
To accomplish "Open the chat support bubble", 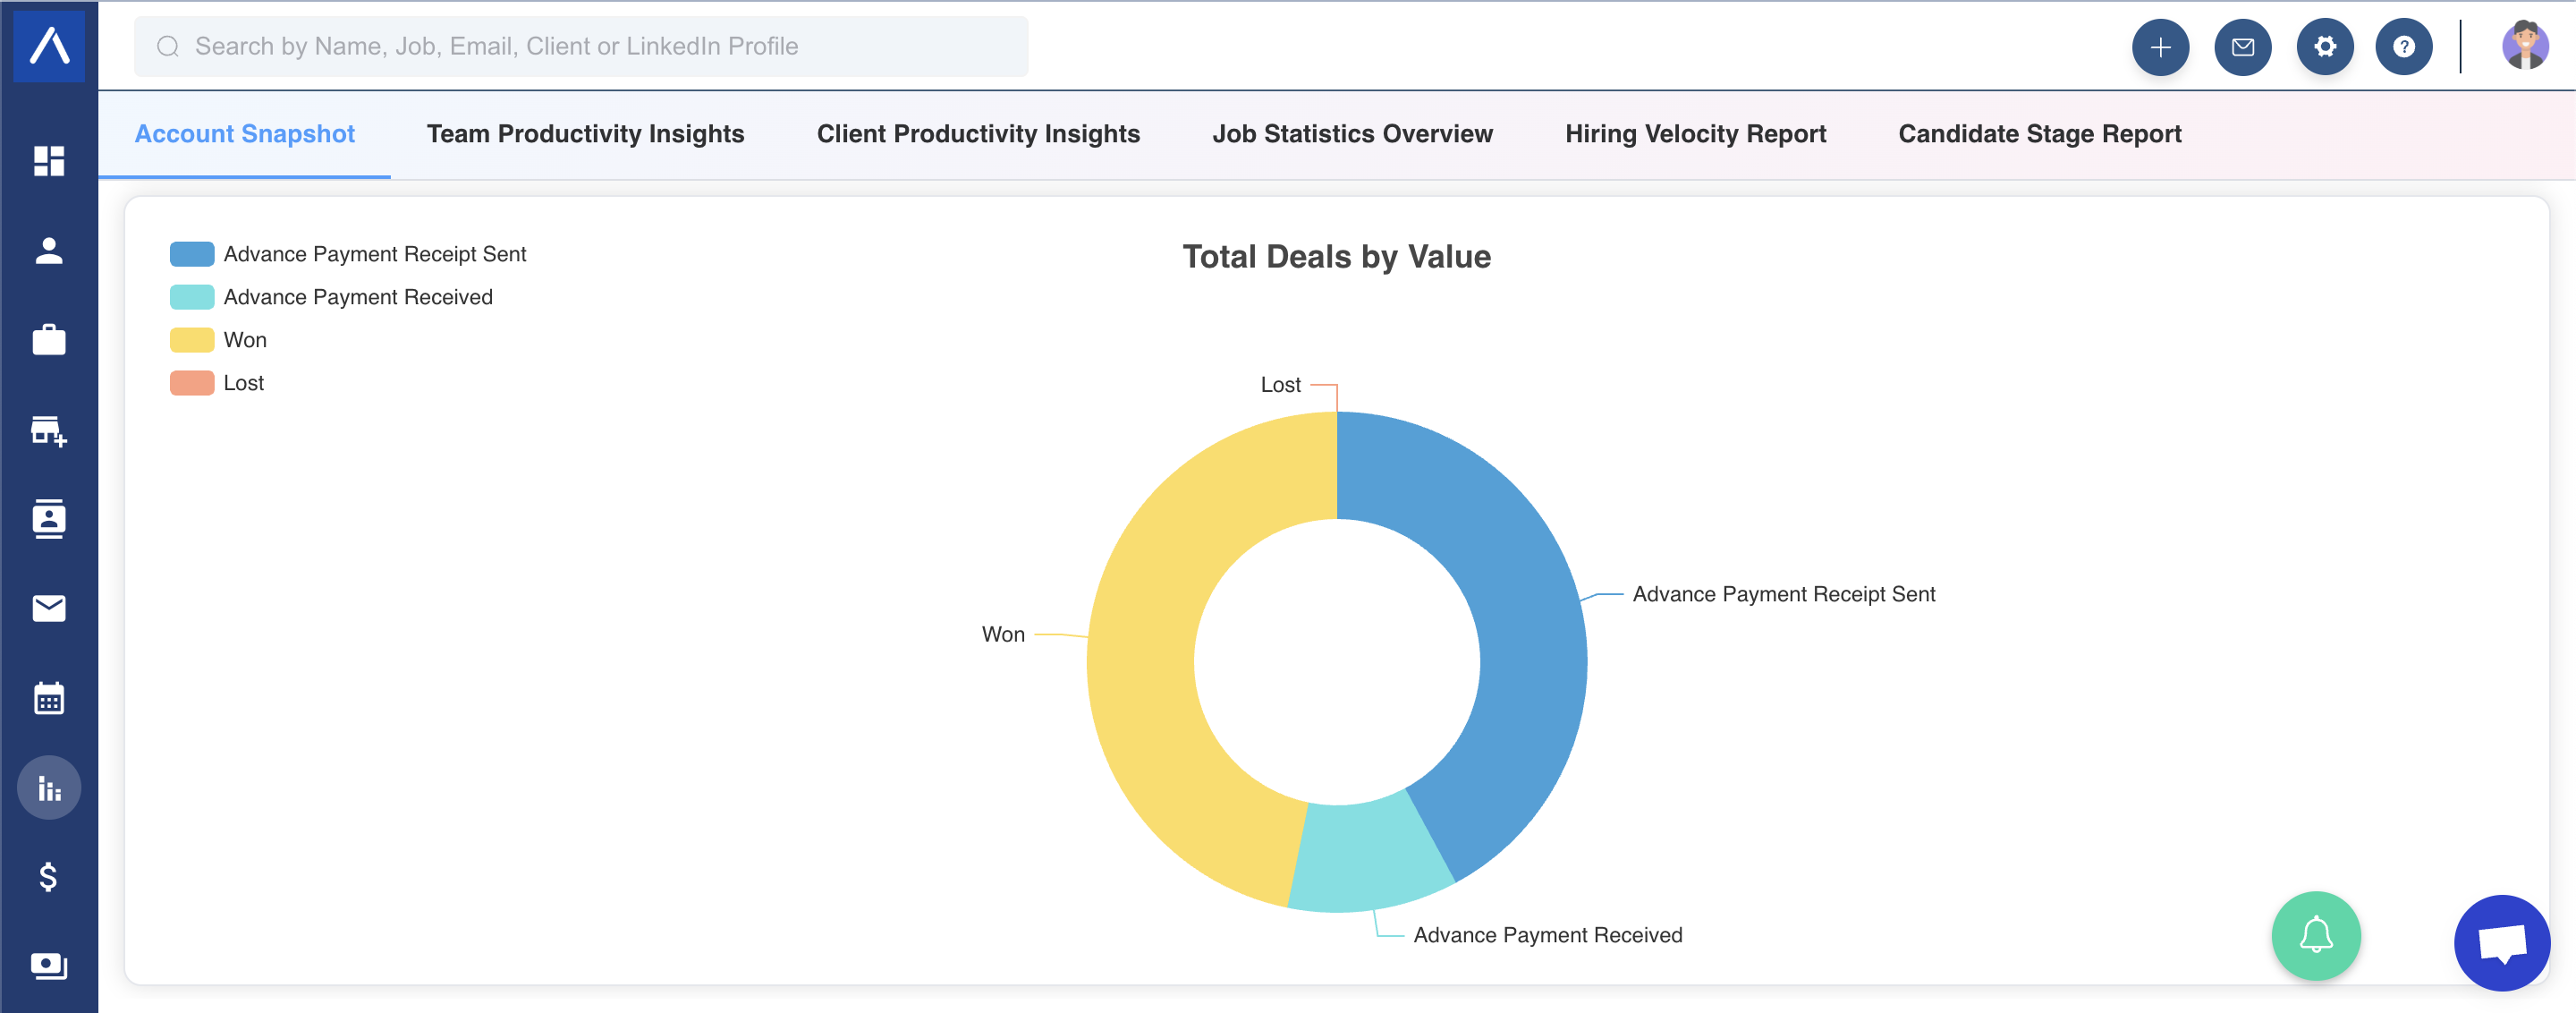I will (2501, 943).
